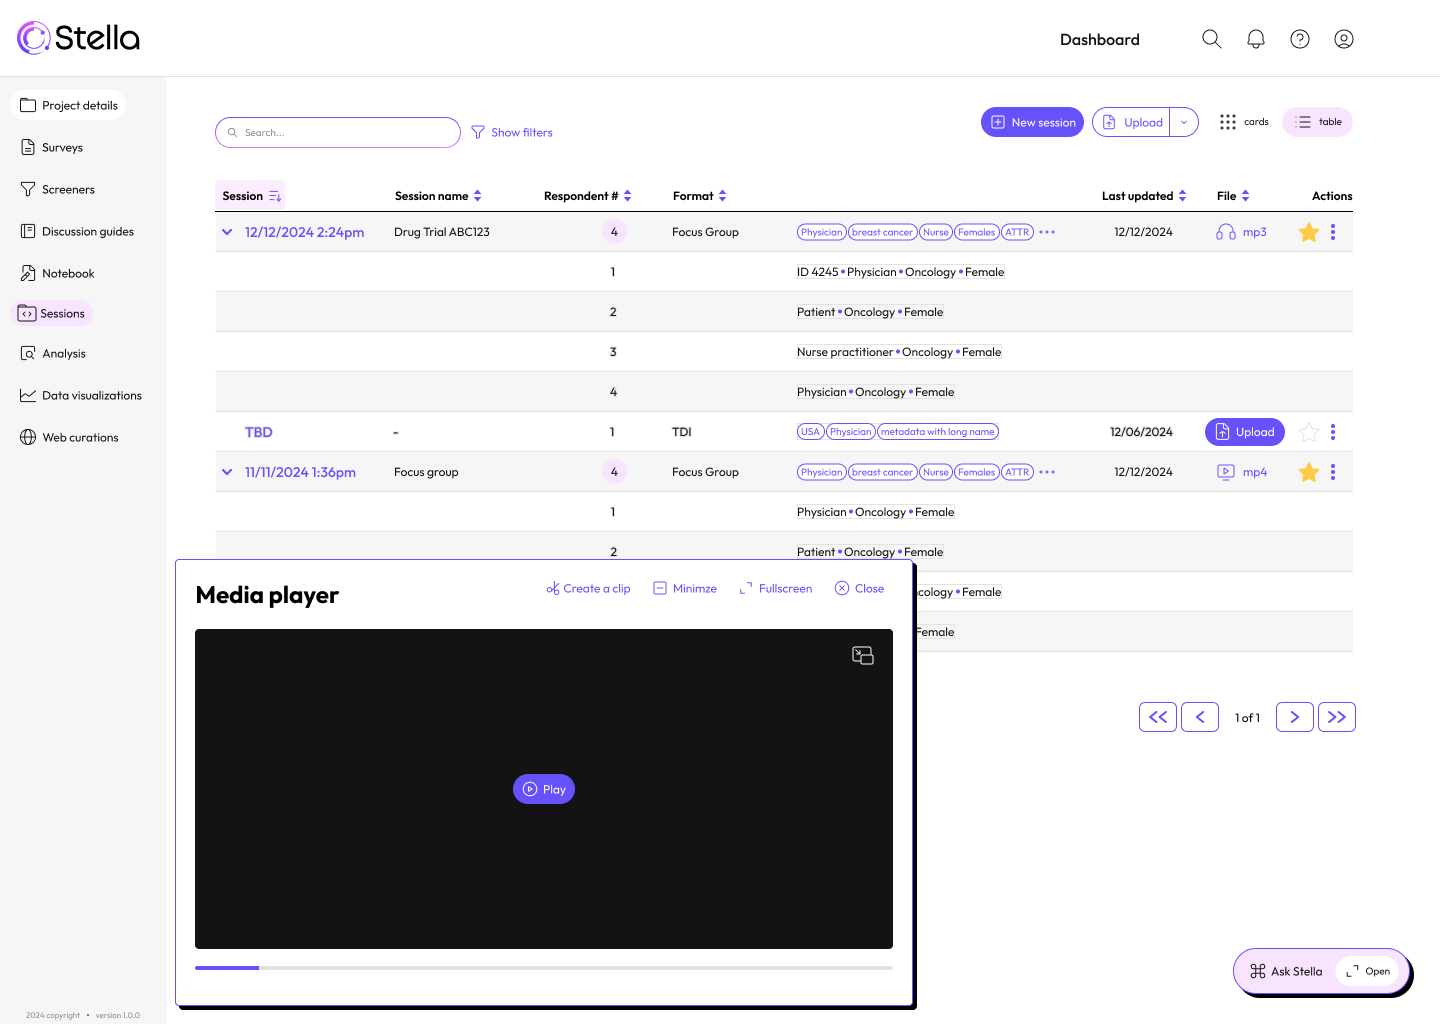Go to next page
This screenshot has height=1024, width=1440.
click(1295, 717)
